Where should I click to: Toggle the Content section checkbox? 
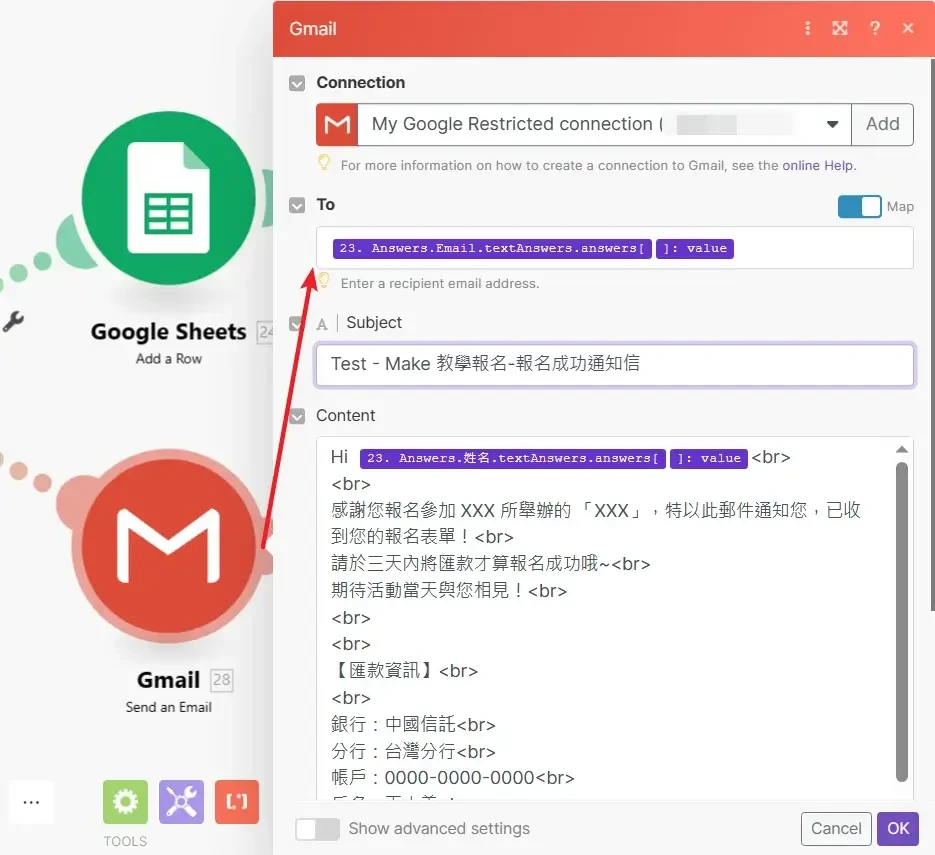pos(297,416)
